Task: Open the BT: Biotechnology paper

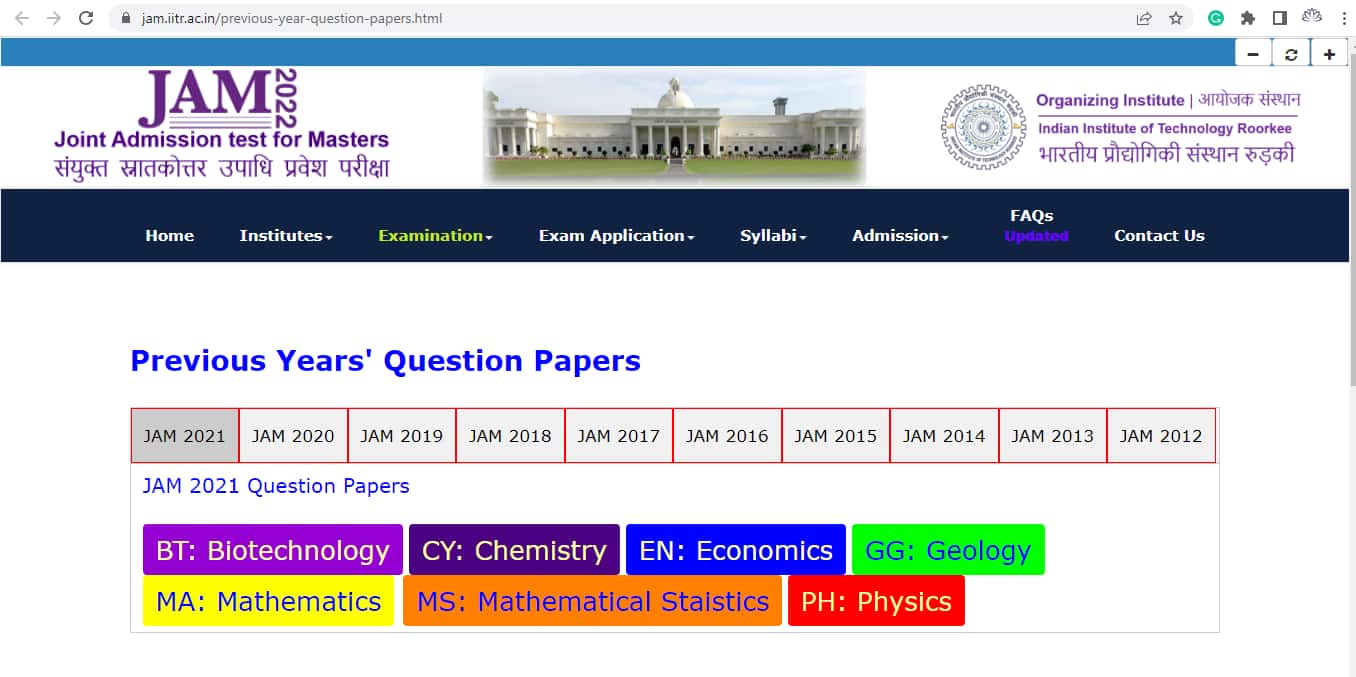Action: (273, 550)
